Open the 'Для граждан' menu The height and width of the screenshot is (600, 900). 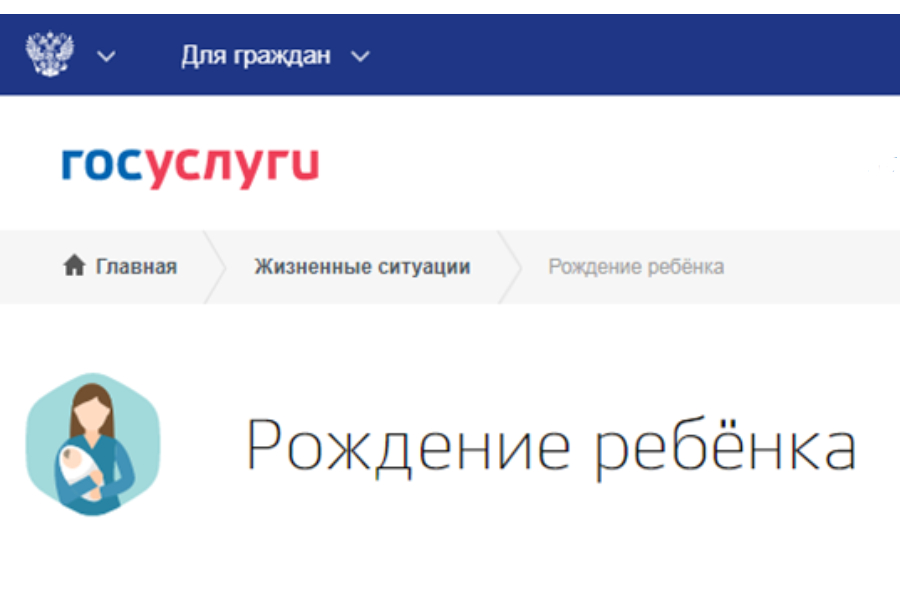point(256,56)
